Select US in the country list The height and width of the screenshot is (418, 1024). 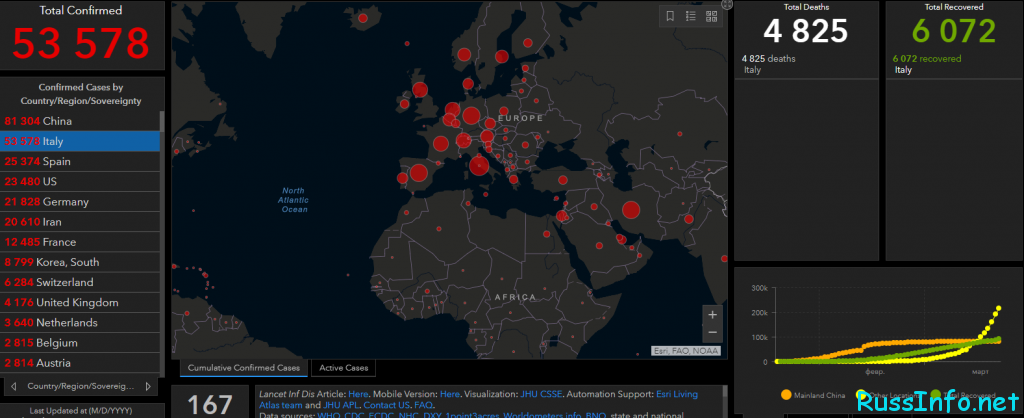point(80,182)
